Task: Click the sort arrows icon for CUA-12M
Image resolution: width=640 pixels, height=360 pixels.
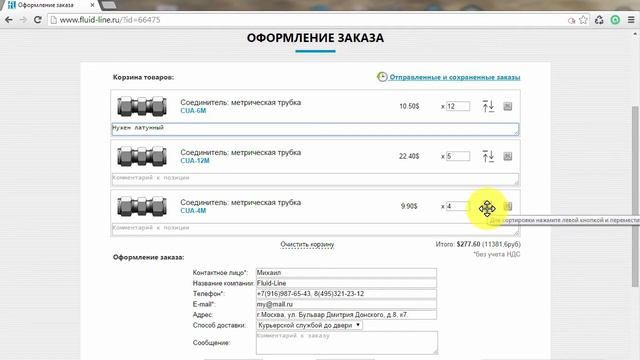Action: coord(488,156)
